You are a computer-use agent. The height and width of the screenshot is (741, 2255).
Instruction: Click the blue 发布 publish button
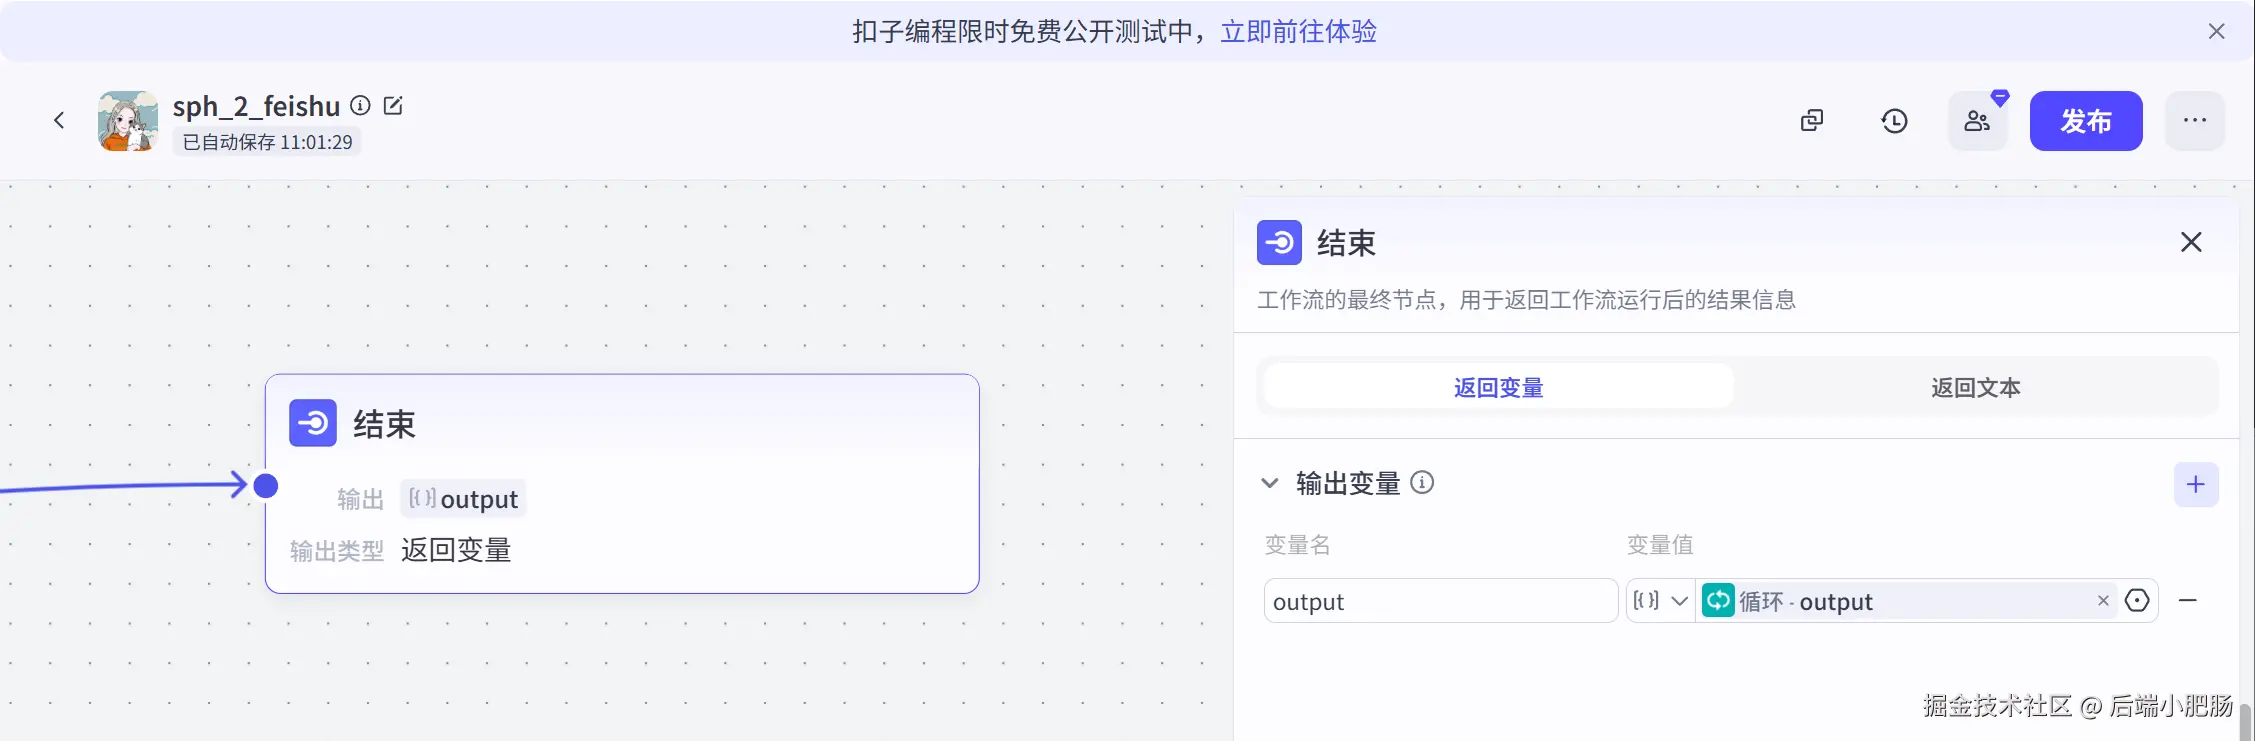coord(2086,121)
